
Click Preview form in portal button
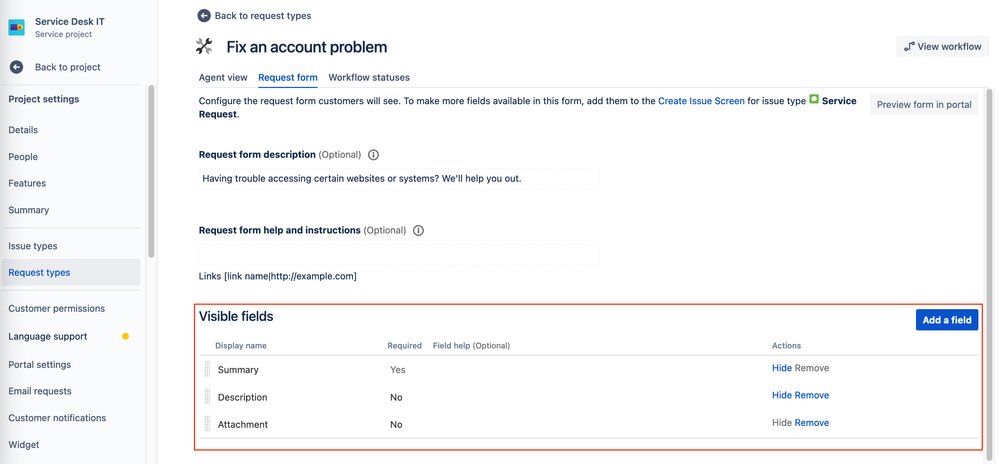[x=923, y=104]
